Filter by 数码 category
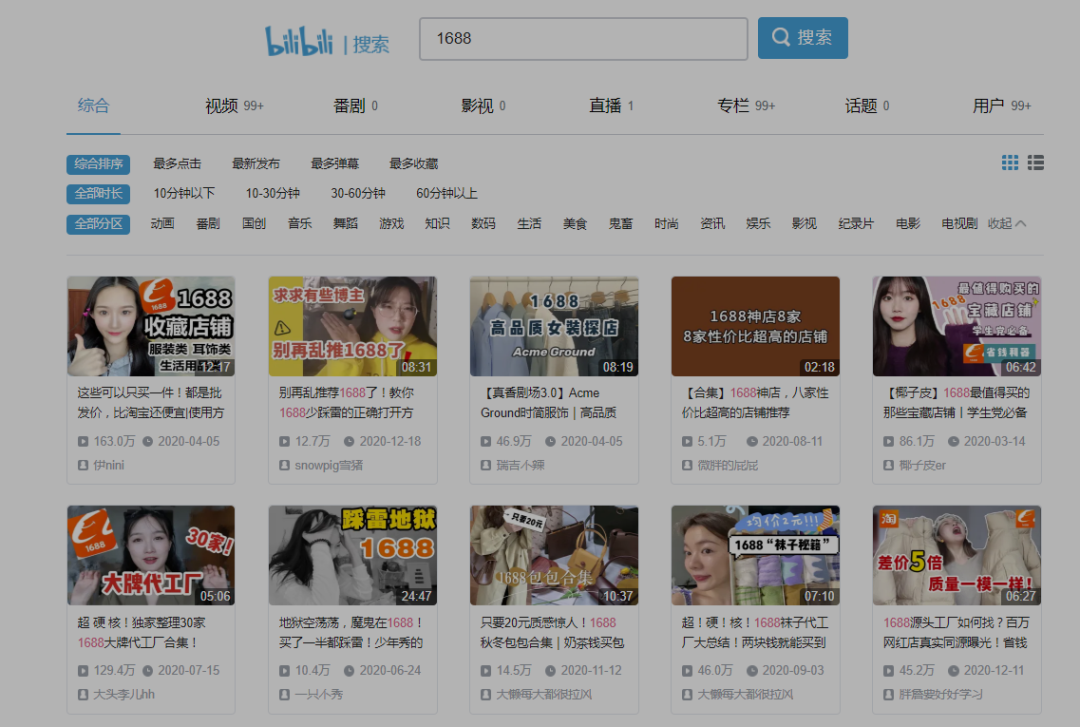Viewport: 1080px width, 727px height. [484, 224]
